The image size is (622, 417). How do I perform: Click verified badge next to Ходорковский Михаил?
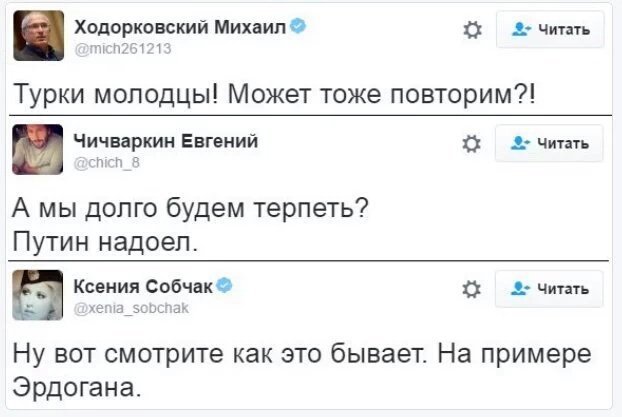[298, 26]
